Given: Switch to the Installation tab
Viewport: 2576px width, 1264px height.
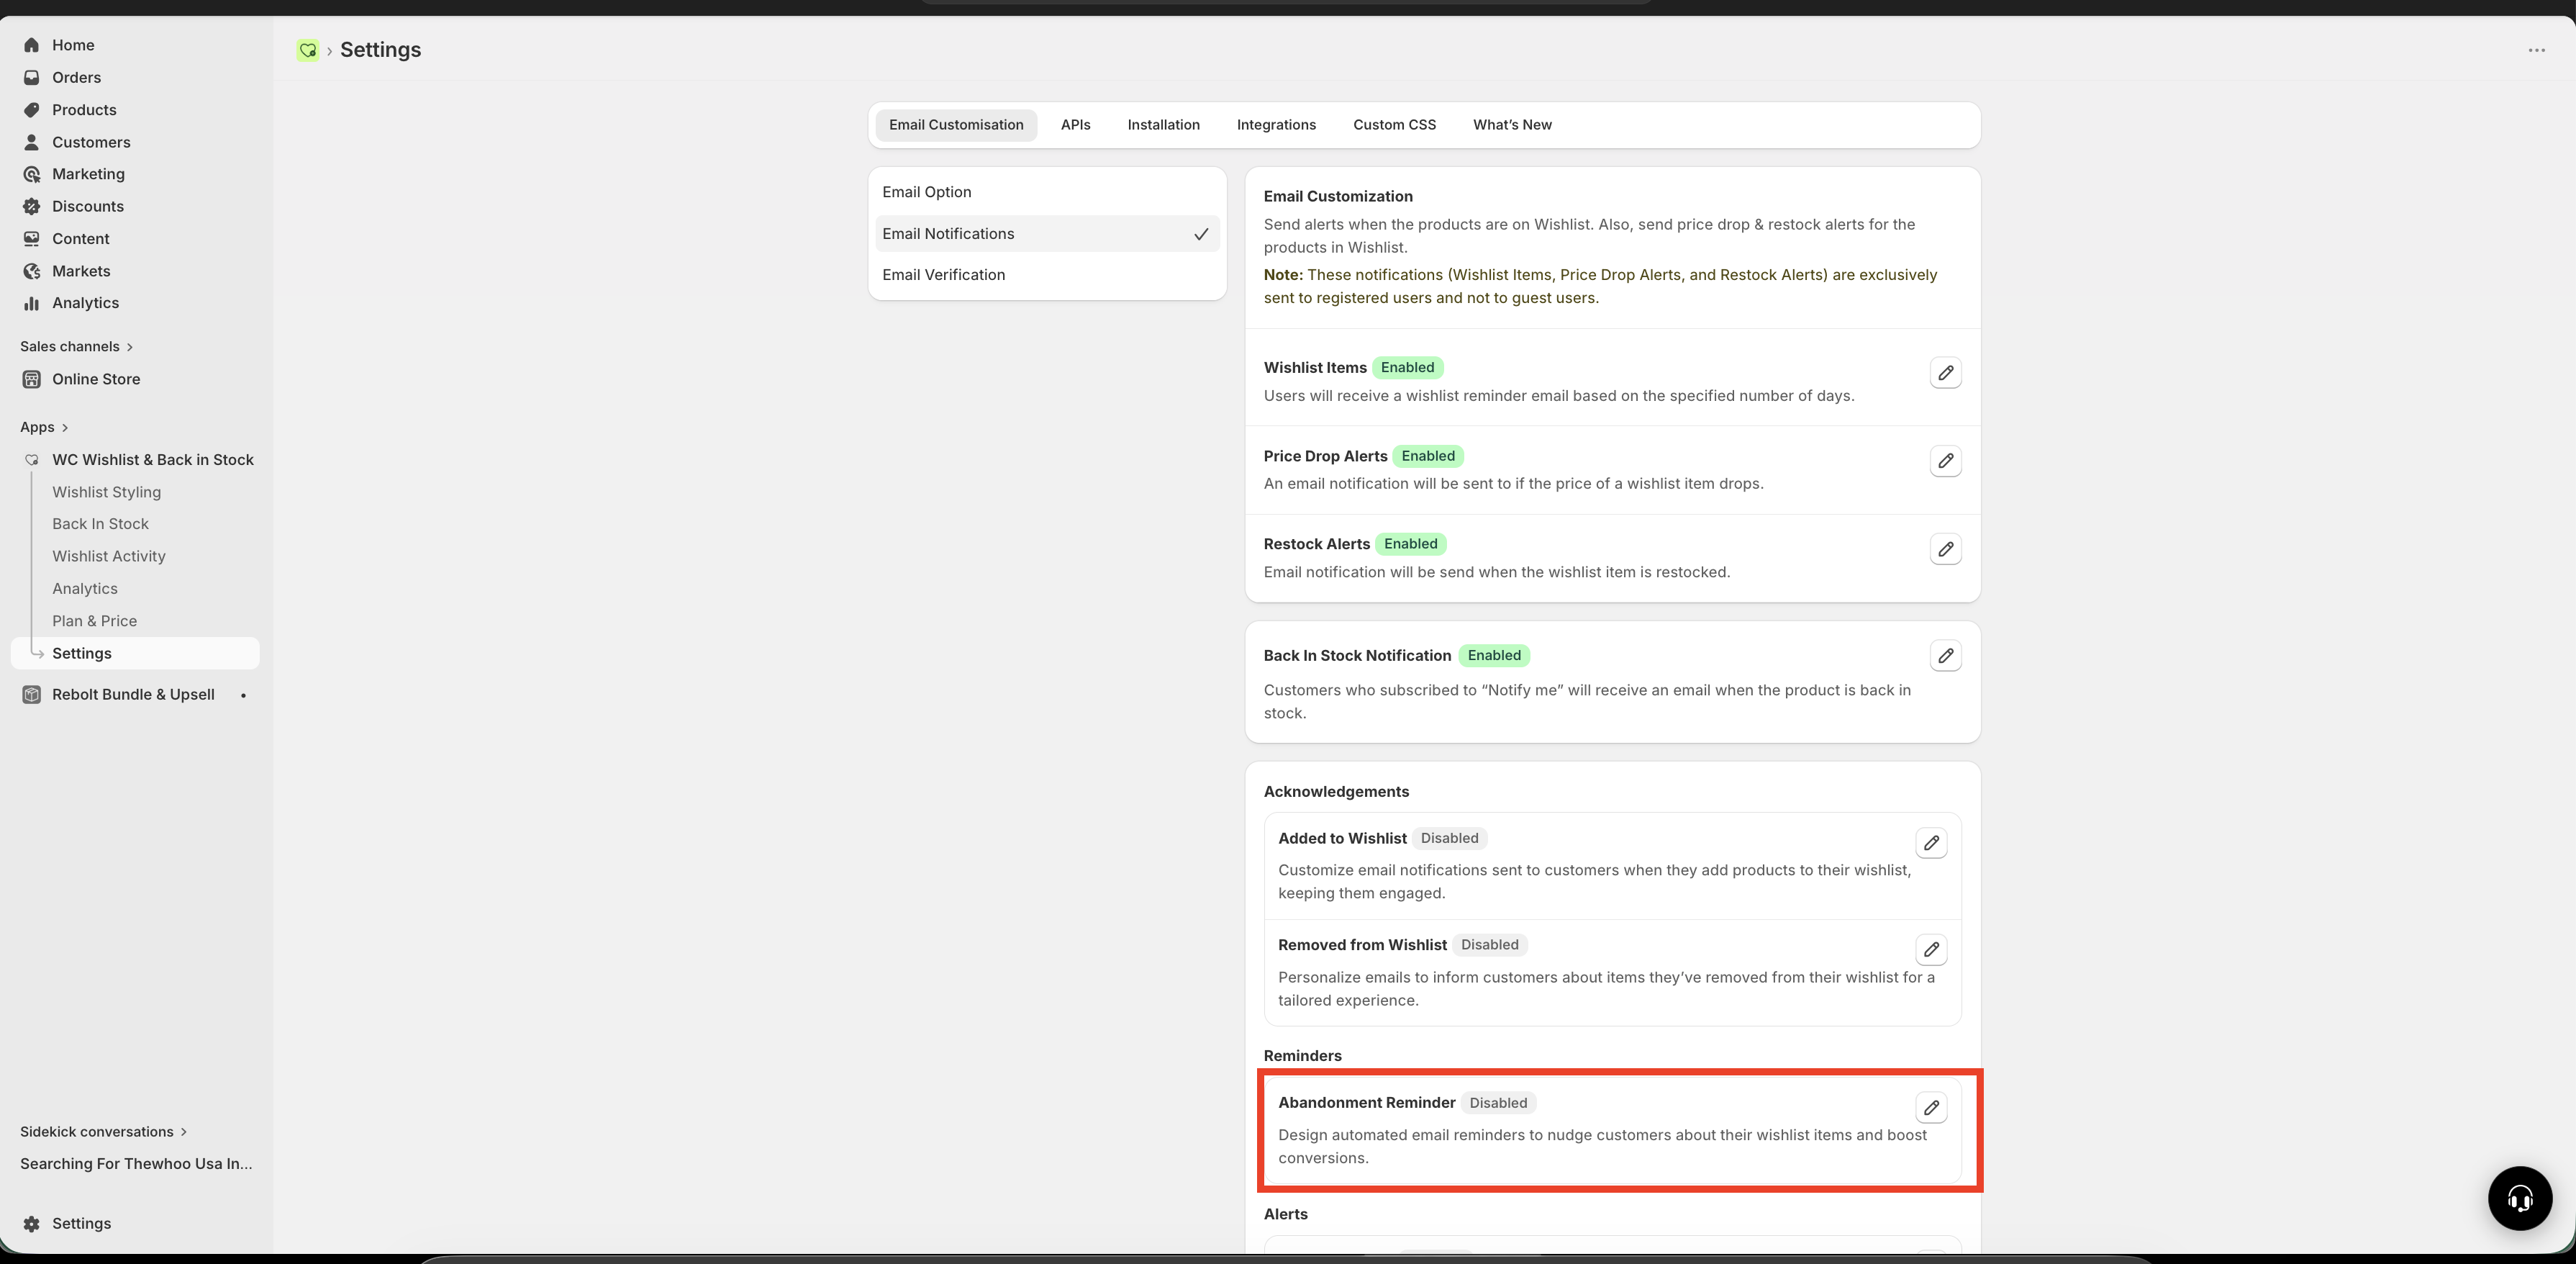Looking at the screenshot, I should [x=1163, y=125].
